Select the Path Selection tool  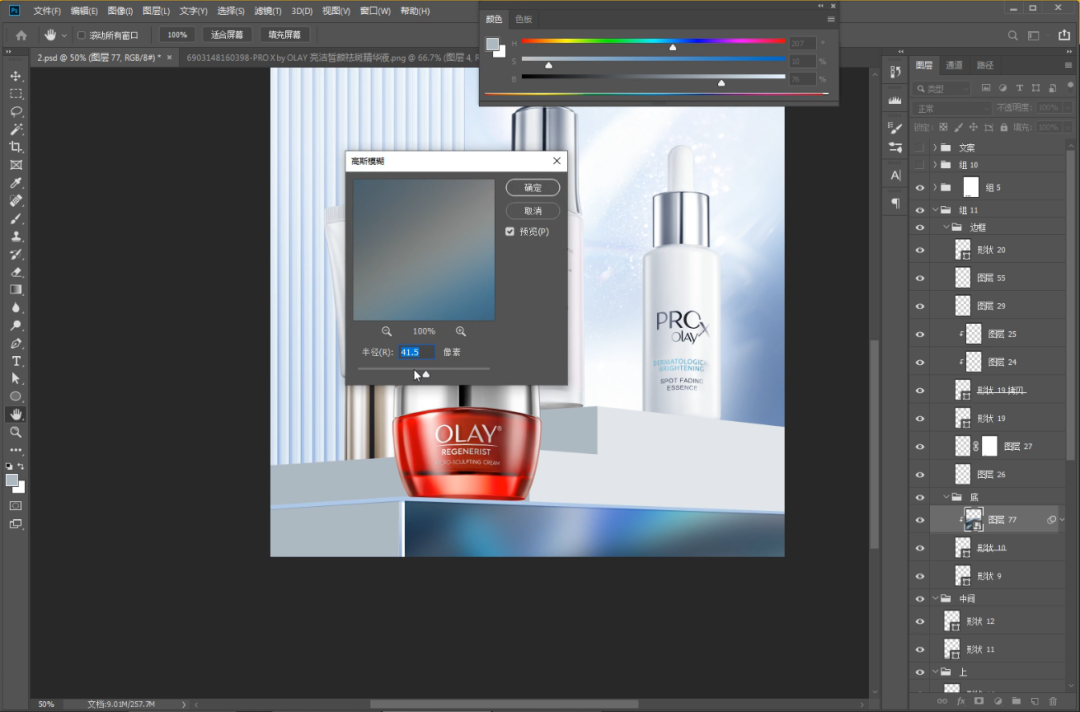(x=16, y=379)
